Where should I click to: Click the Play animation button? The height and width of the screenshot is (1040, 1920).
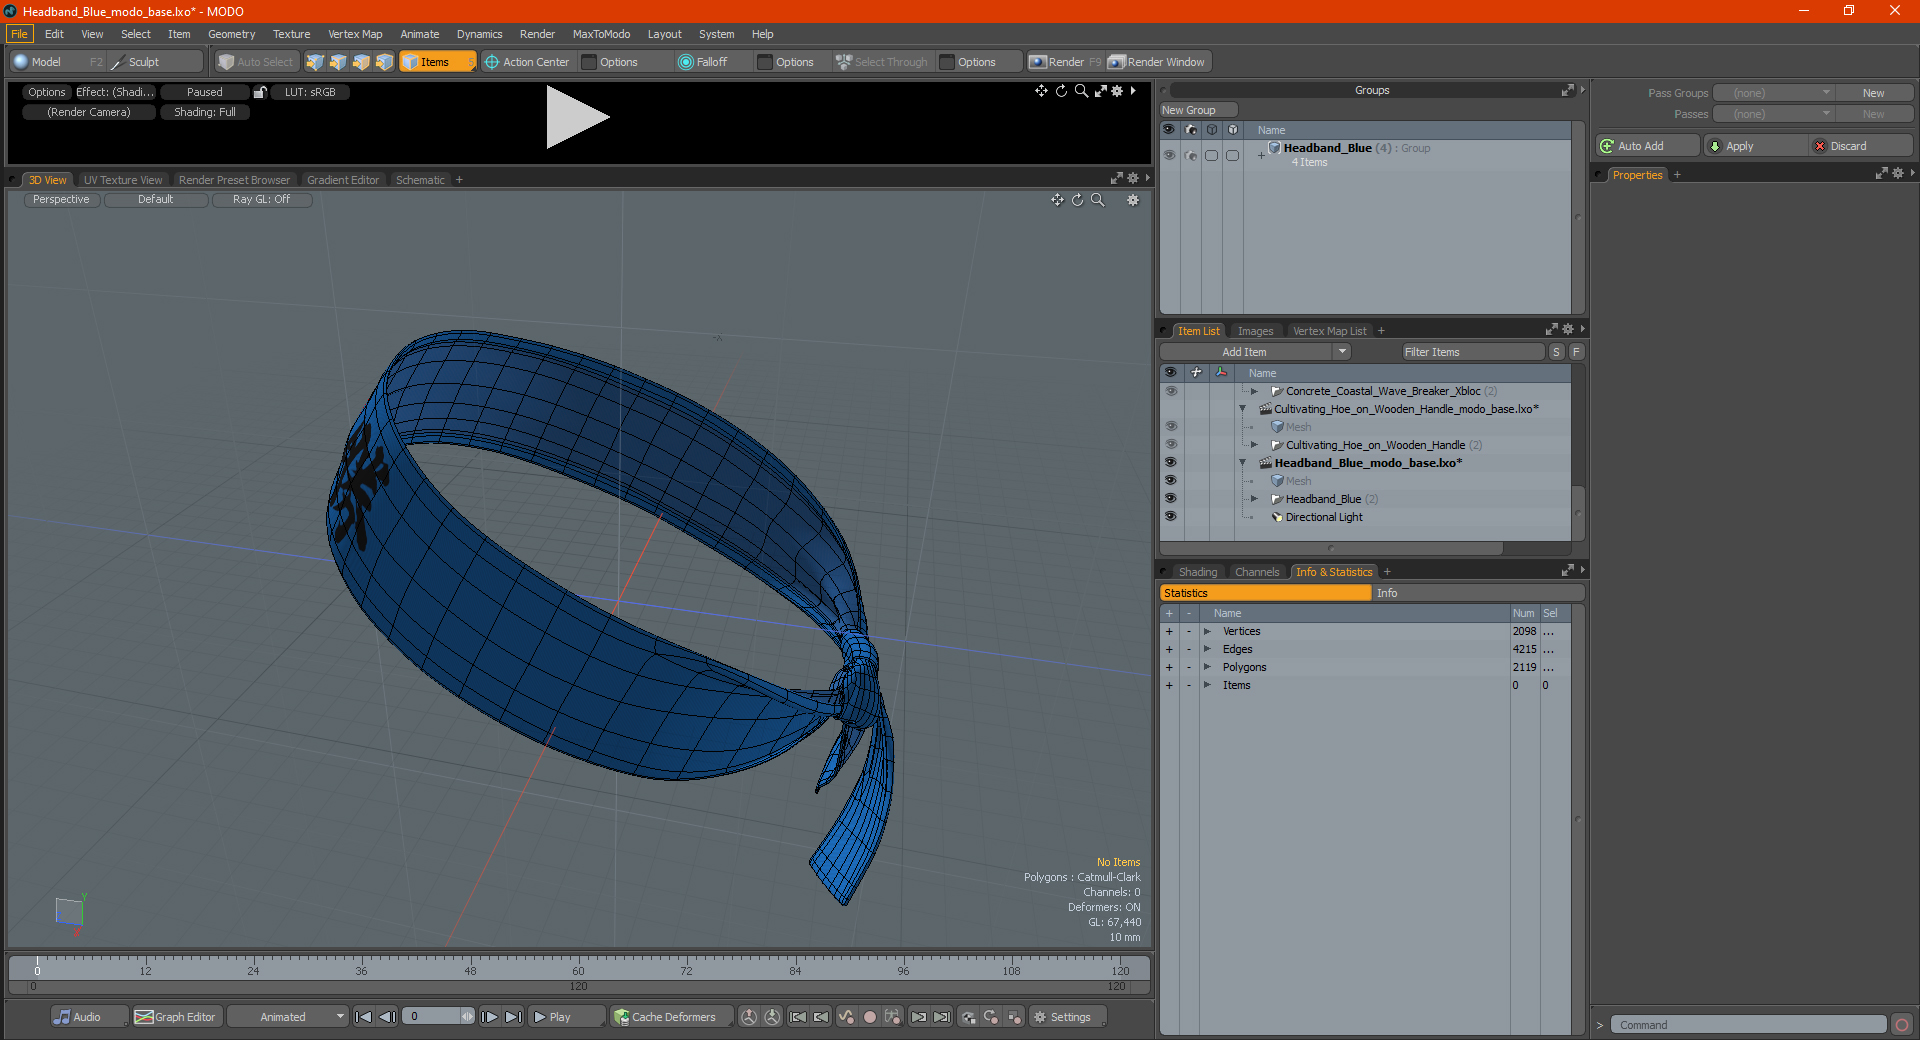pos(566,1017)
